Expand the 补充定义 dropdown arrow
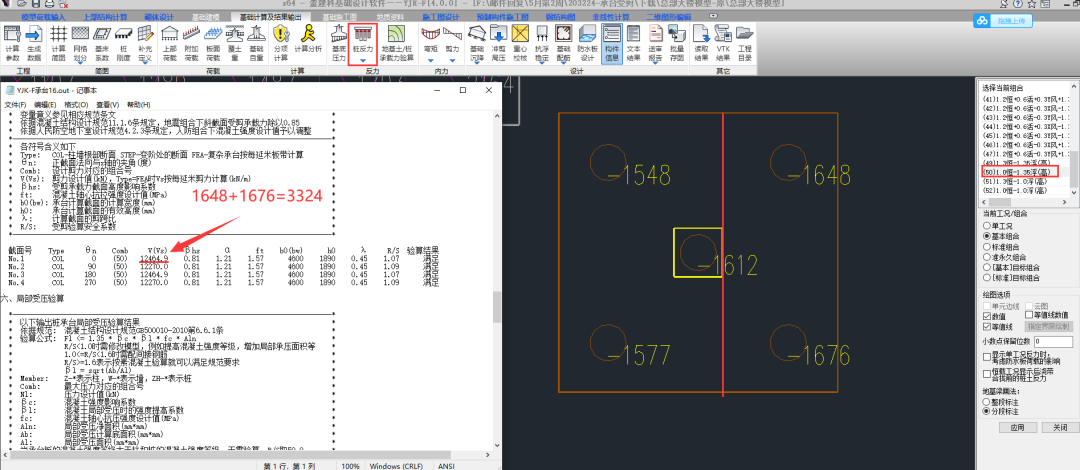 (145, 61)
